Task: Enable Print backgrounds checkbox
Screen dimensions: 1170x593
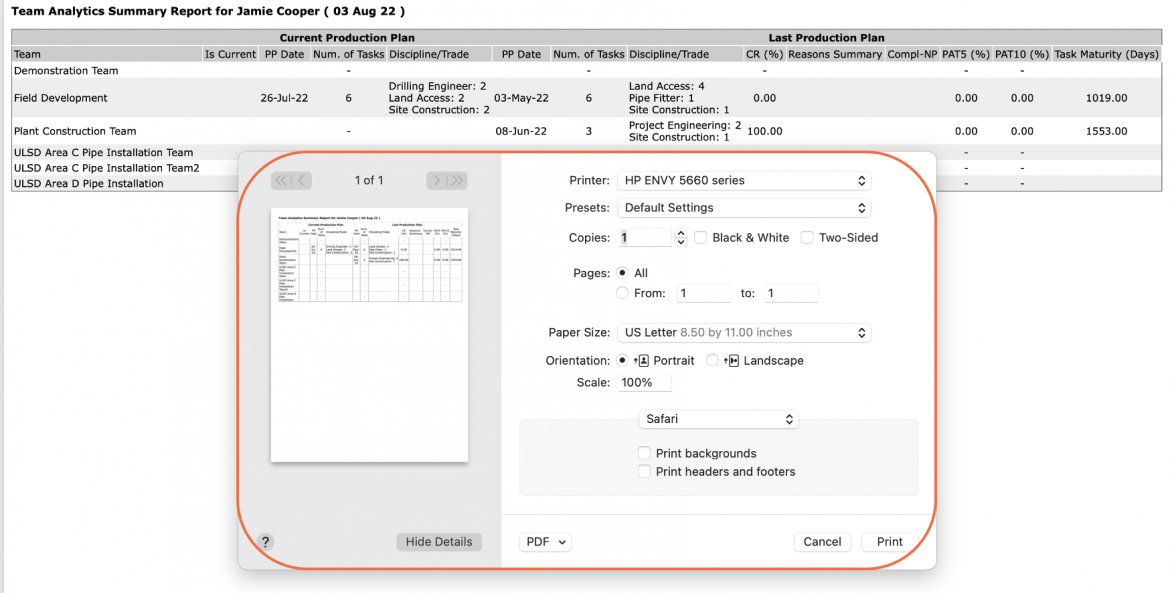Action: (644, 453)
